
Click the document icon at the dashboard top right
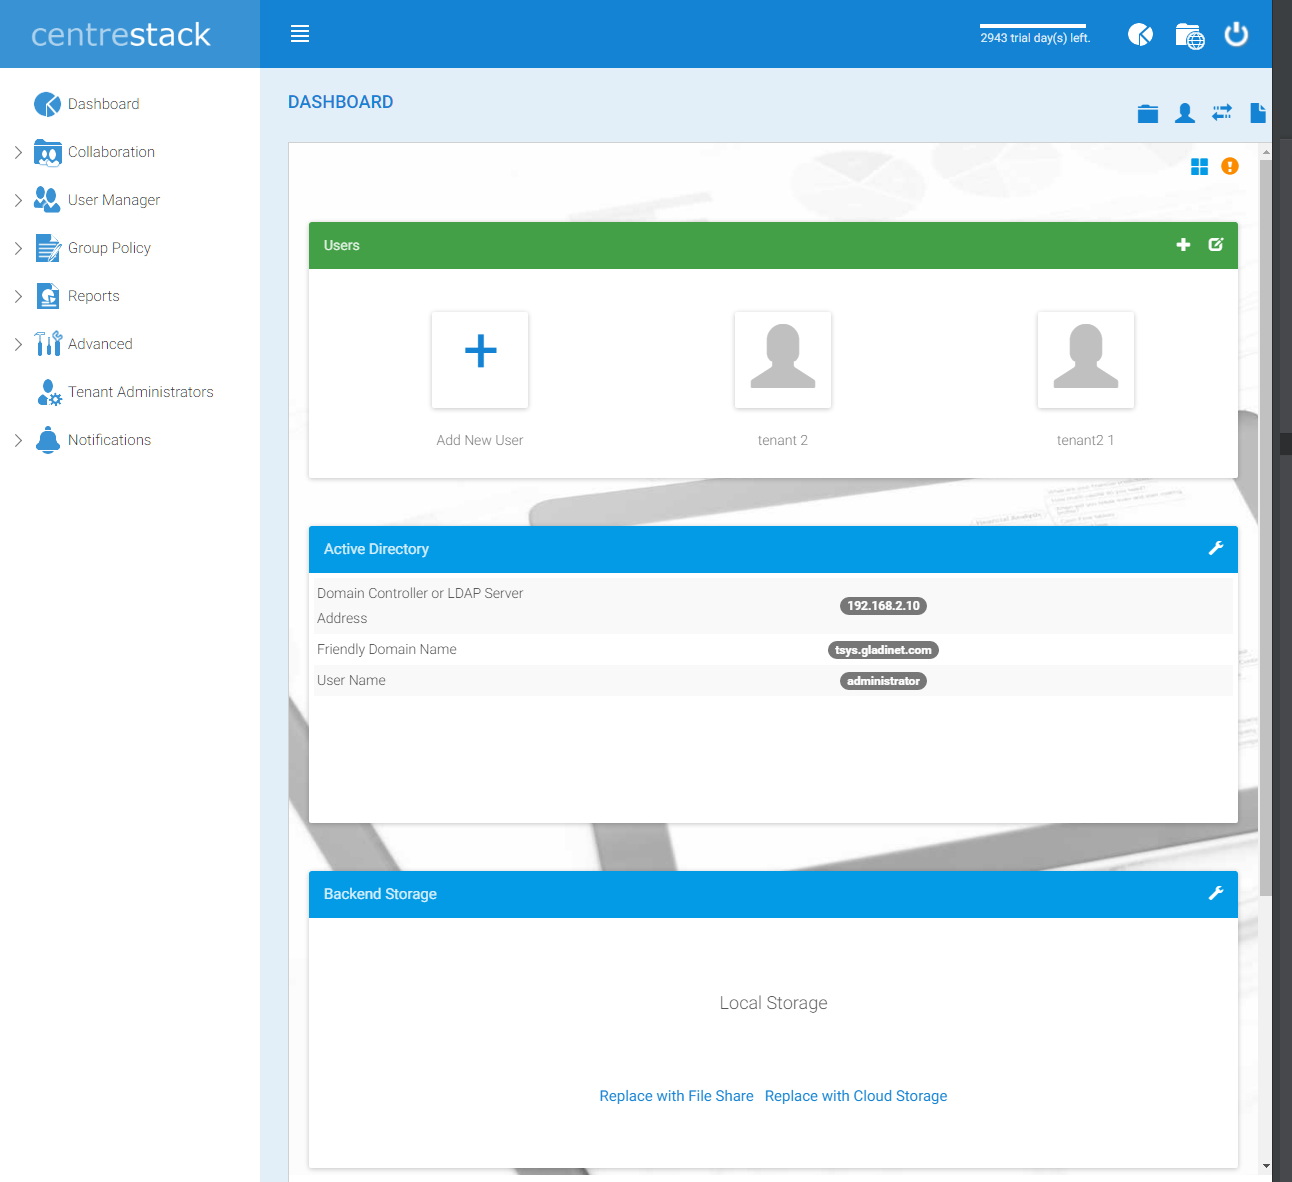1258,113
